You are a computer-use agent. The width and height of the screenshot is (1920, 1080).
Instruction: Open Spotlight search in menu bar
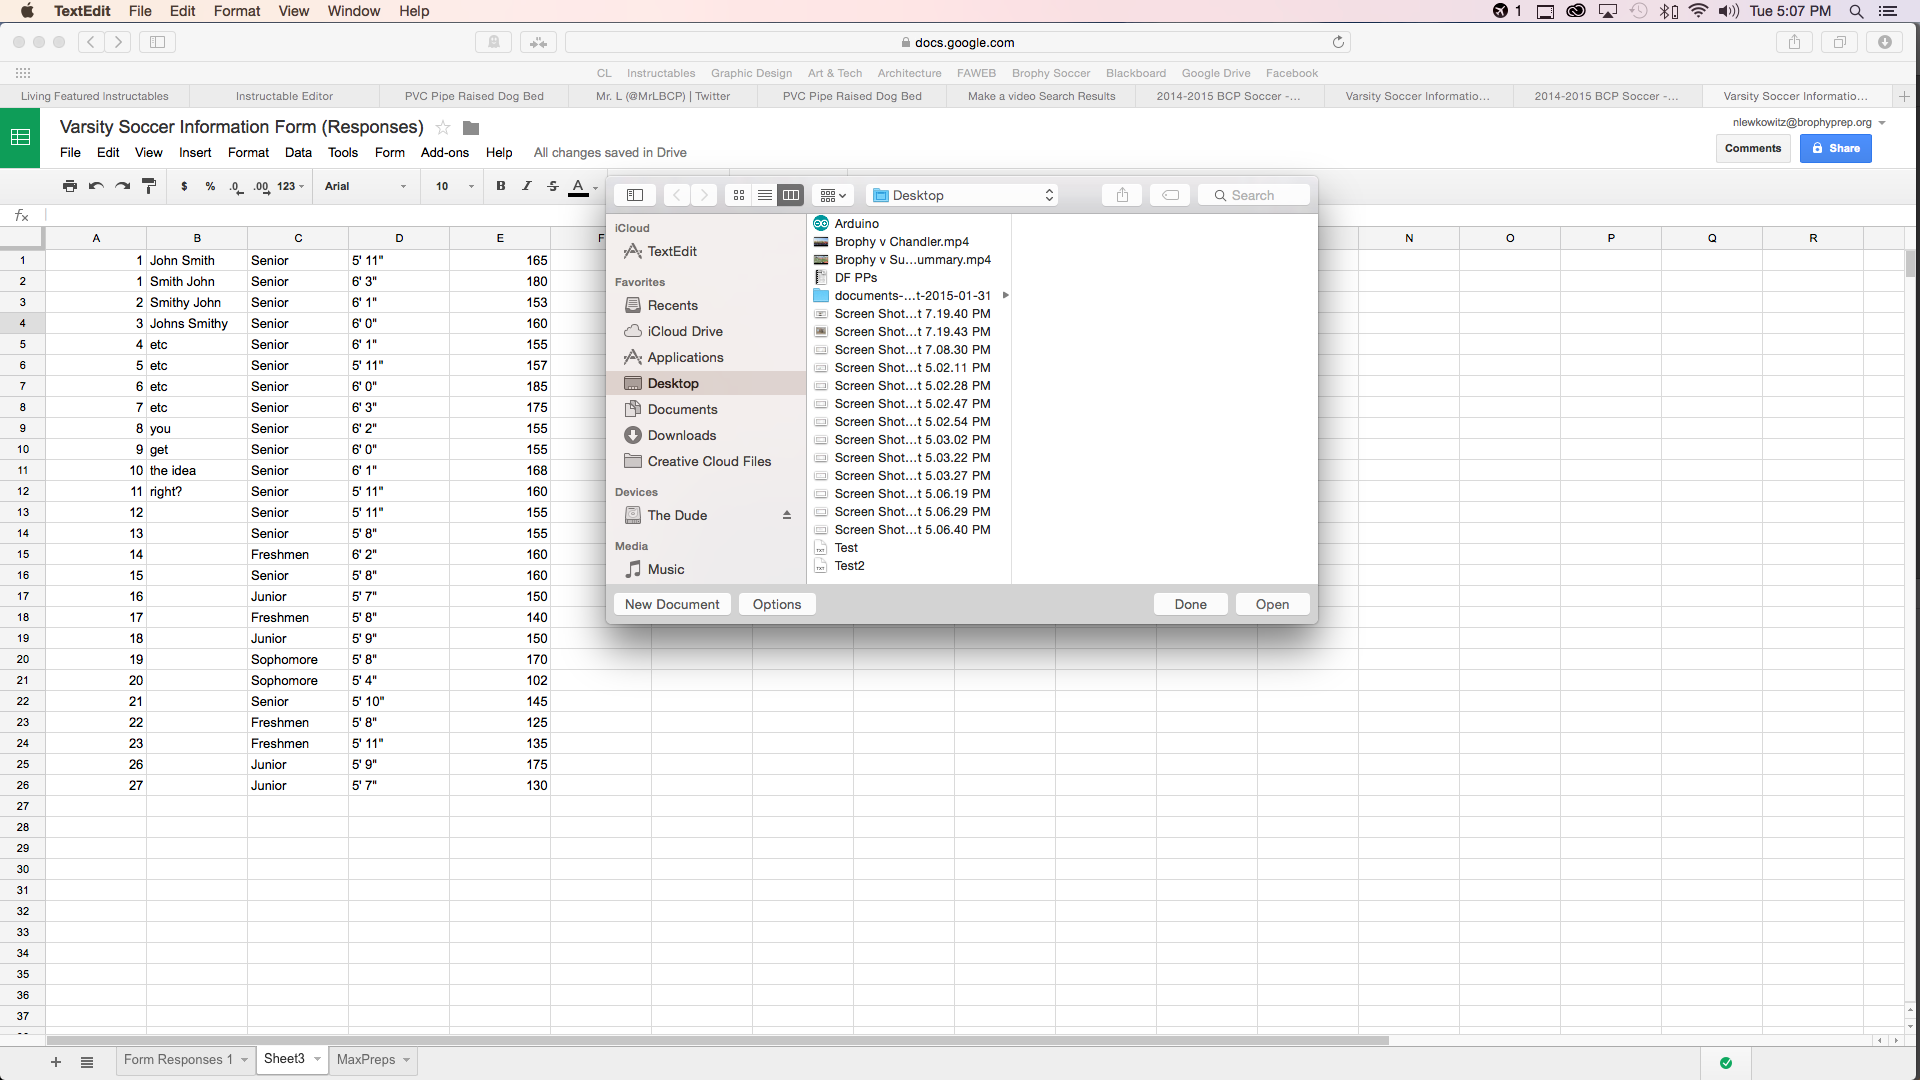click(1856, 11)
